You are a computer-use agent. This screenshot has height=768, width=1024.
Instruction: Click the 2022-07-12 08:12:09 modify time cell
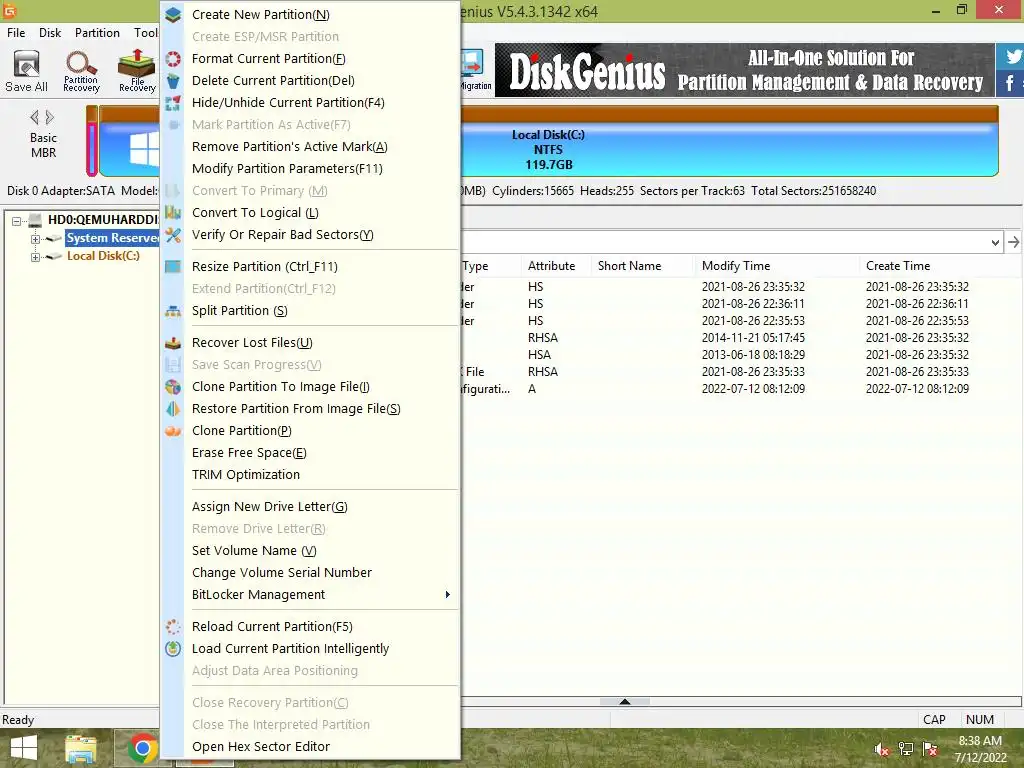(x=753, y=389)
